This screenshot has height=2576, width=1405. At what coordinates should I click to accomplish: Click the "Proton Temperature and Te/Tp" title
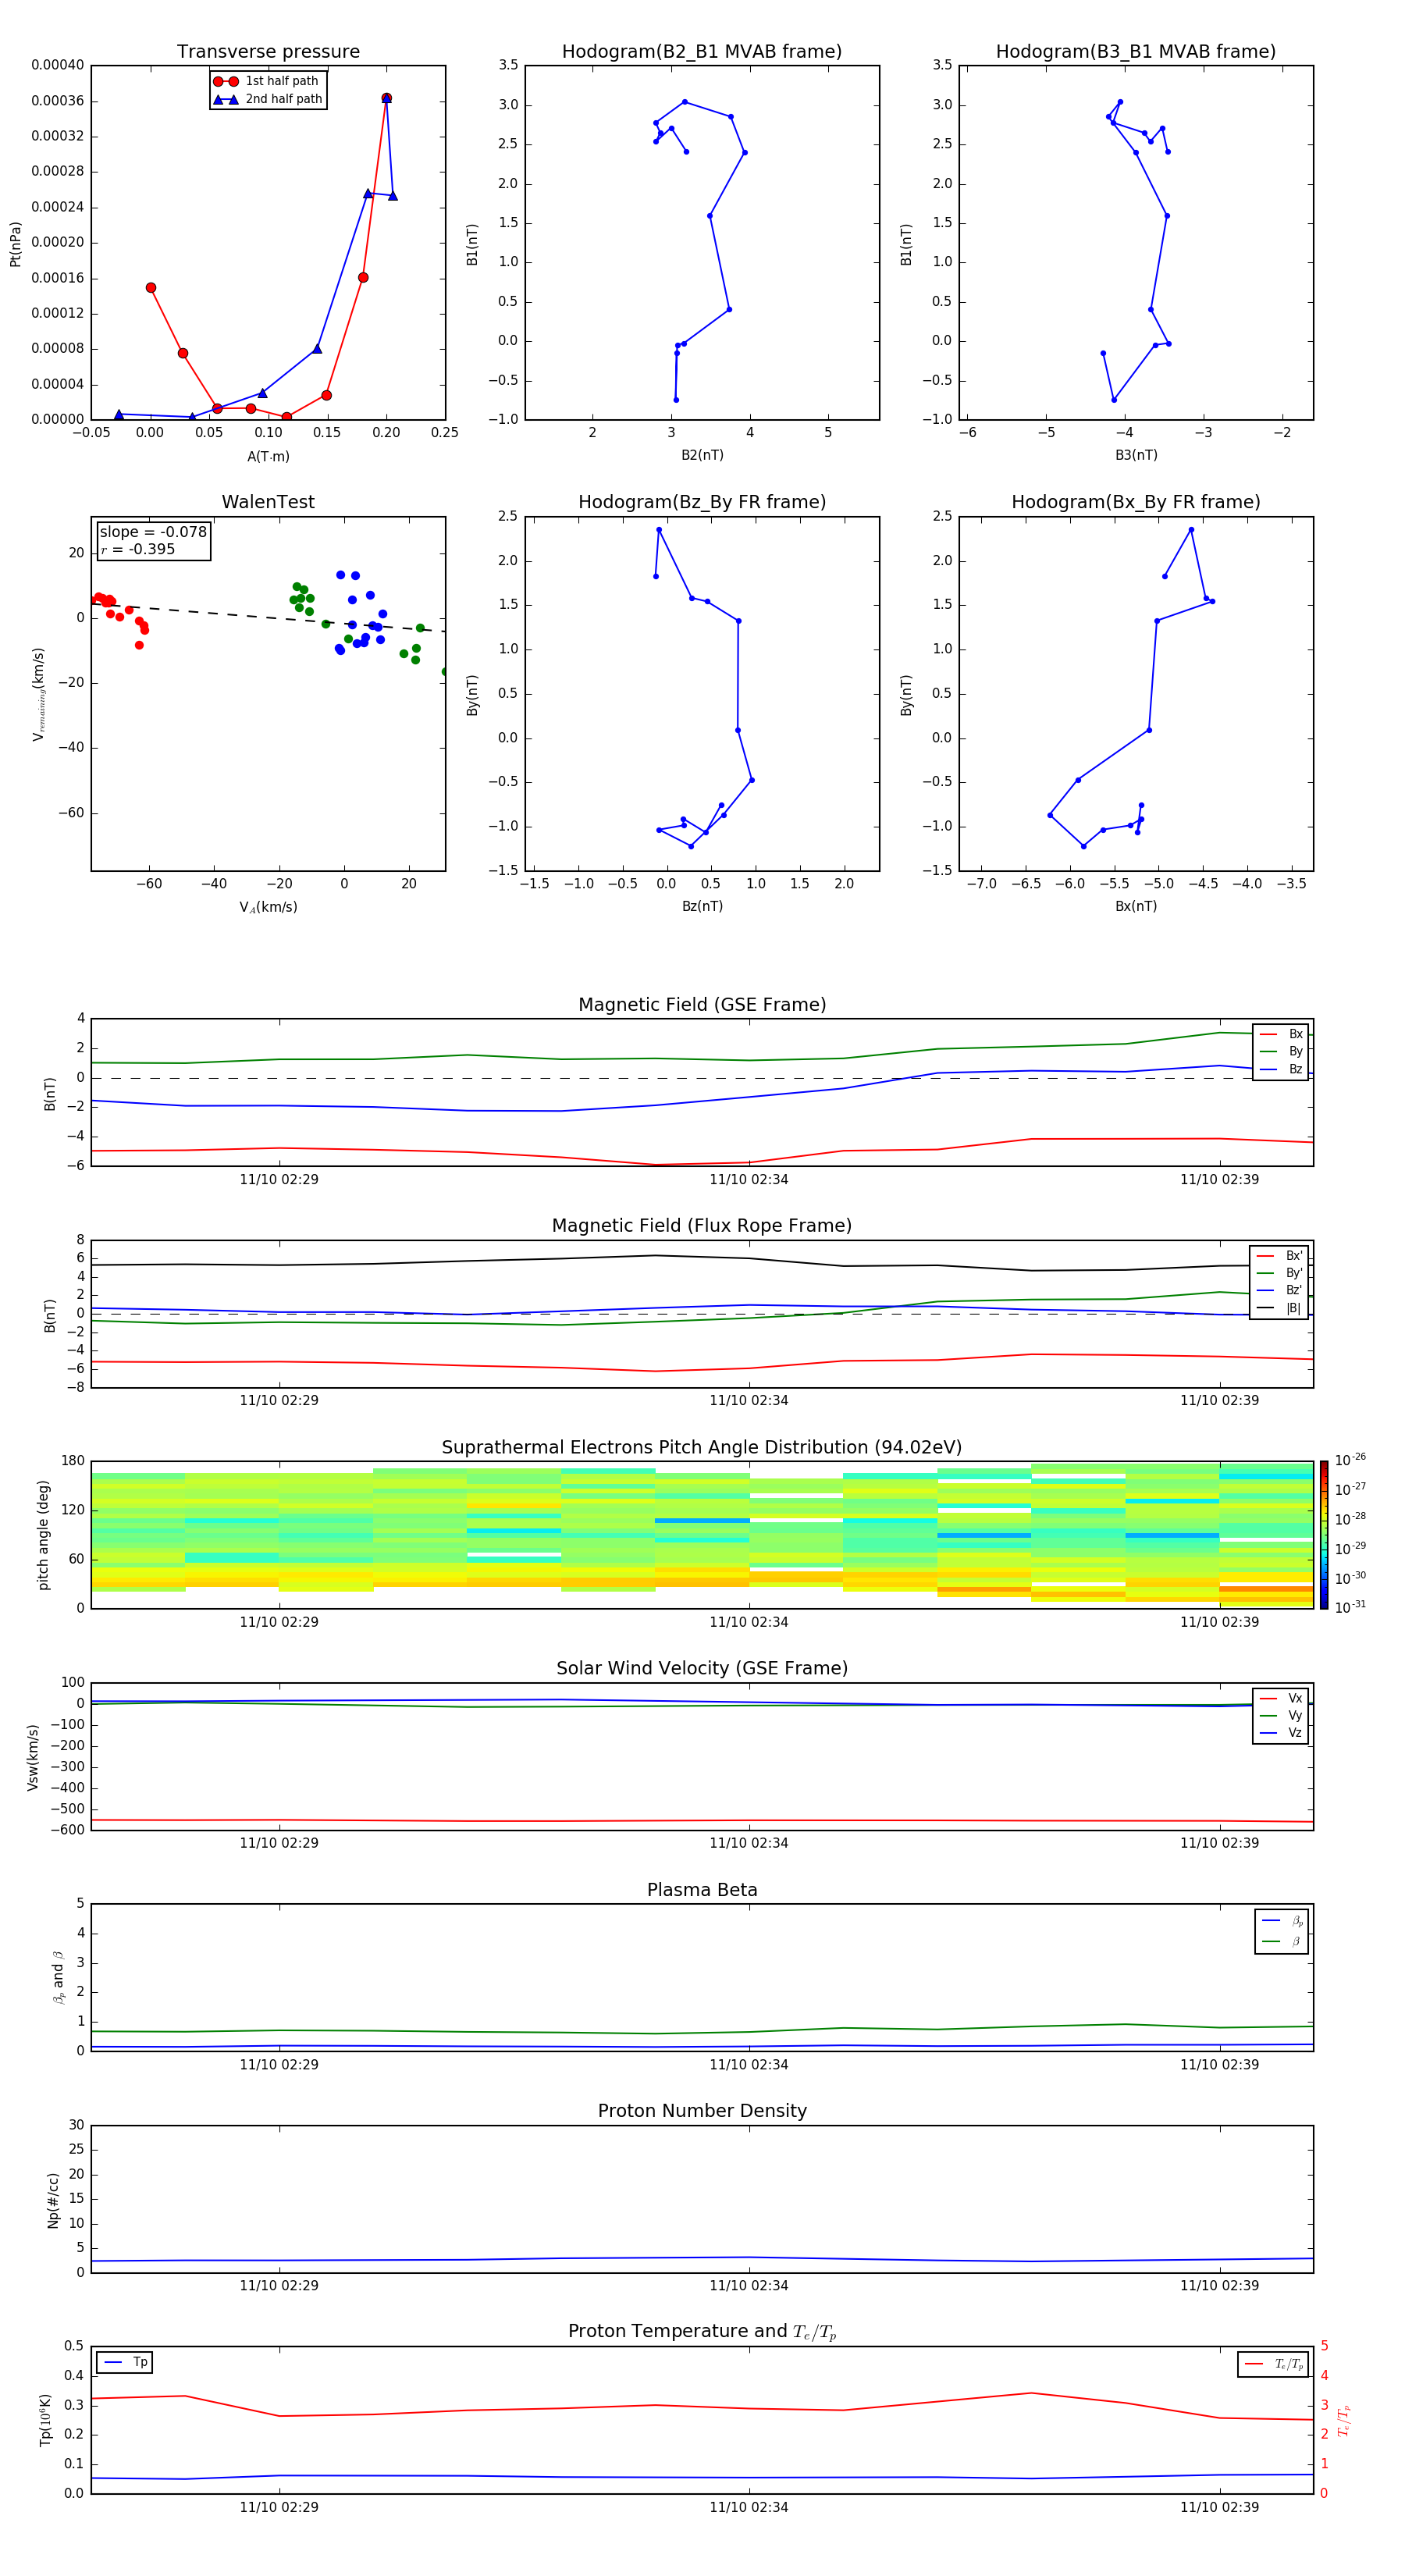point(702,2332)
